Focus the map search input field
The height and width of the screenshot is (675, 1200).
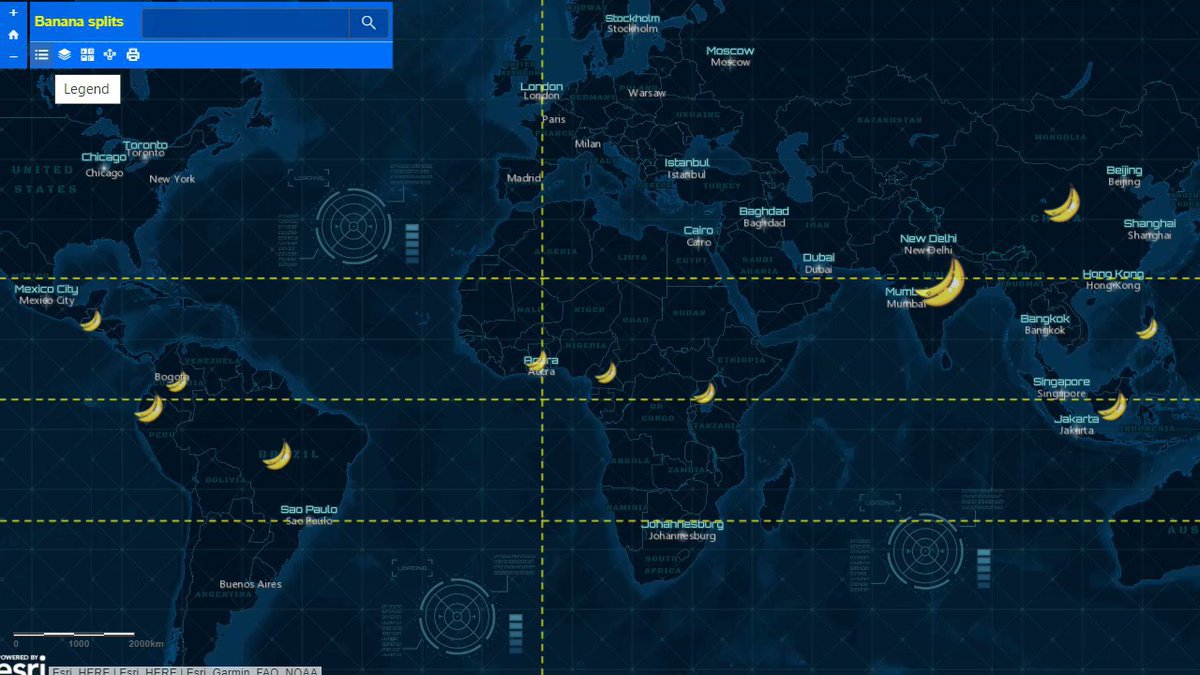pyautogui.click(x=245, y=23)
